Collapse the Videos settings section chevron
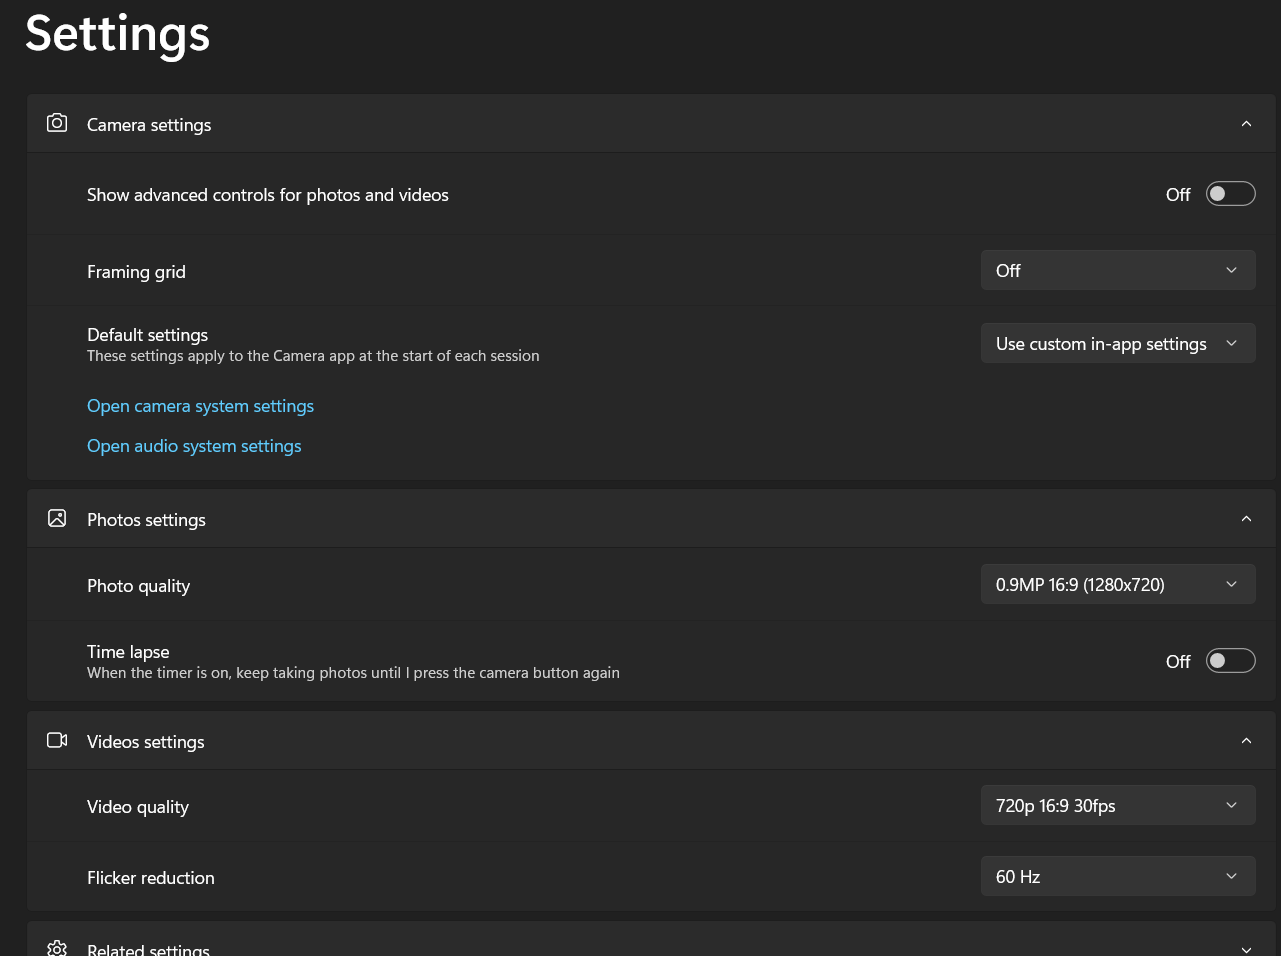The image size is (1281, 956). point(1246,741)
